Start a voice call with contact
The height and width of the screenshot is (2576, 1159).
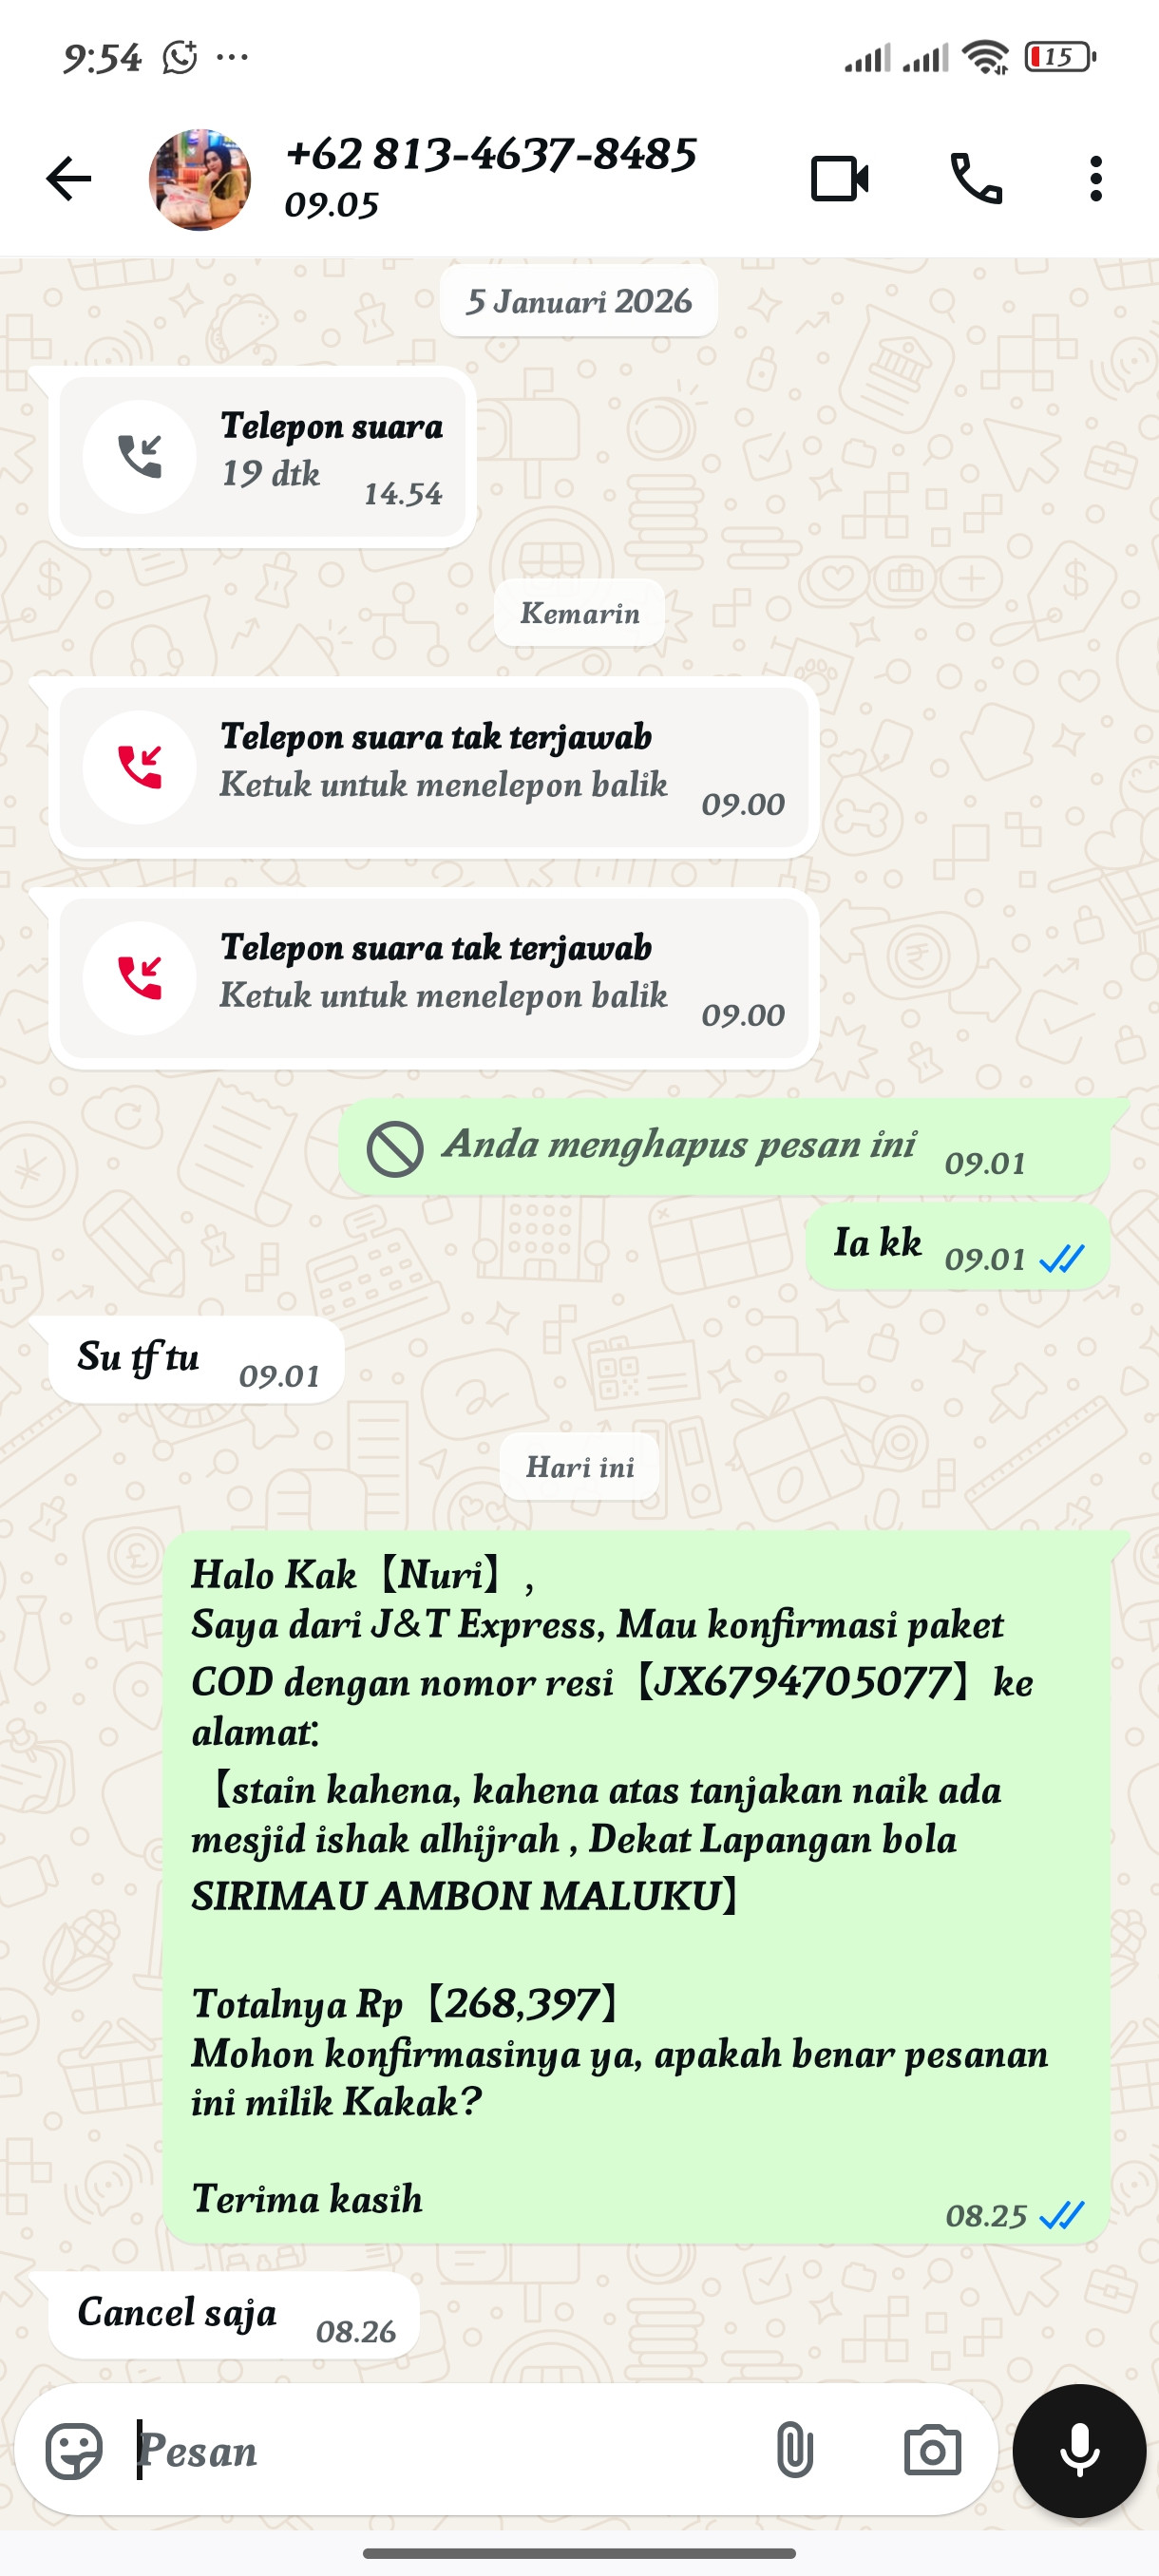coord(976,179)
